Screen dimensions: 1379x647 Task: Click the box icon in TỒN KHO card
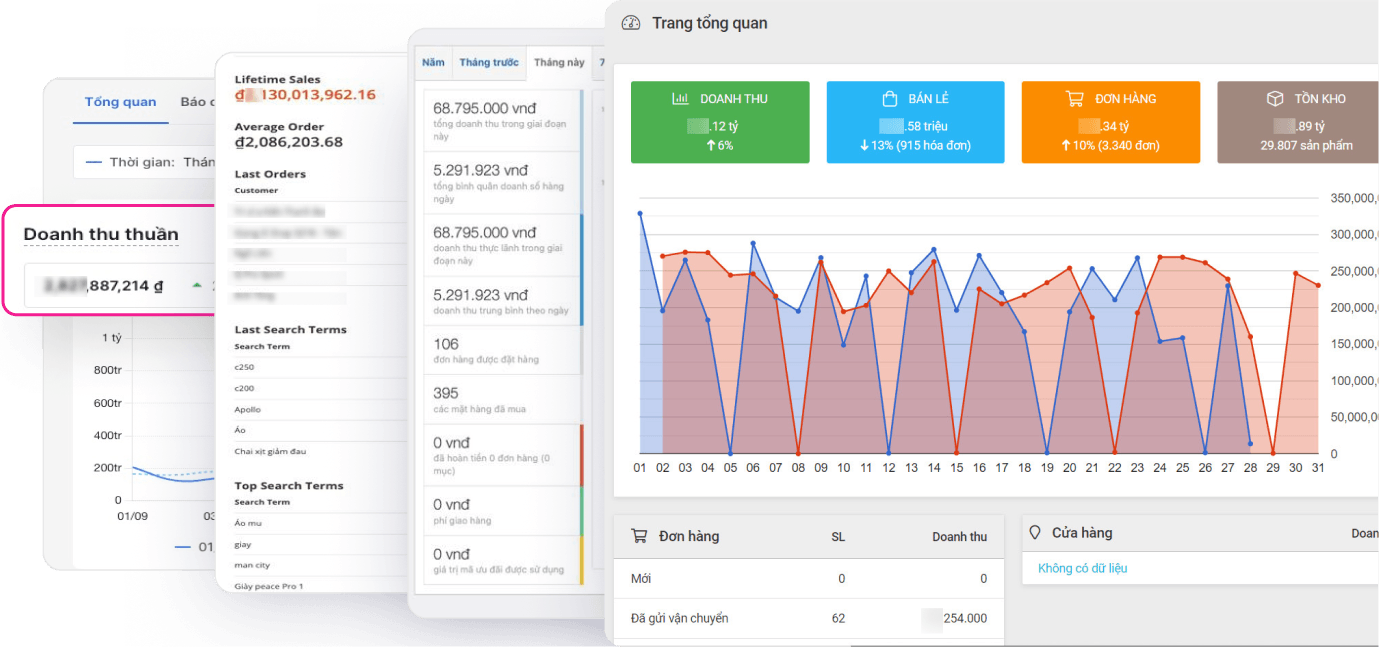1275,99
